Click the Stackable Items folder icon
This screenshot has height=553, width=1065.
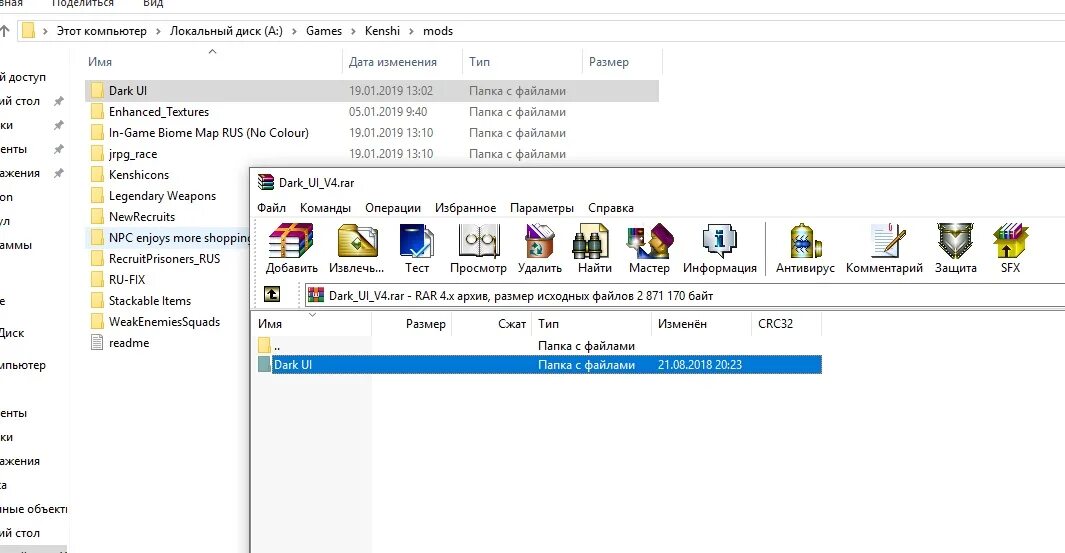[97, 300]
